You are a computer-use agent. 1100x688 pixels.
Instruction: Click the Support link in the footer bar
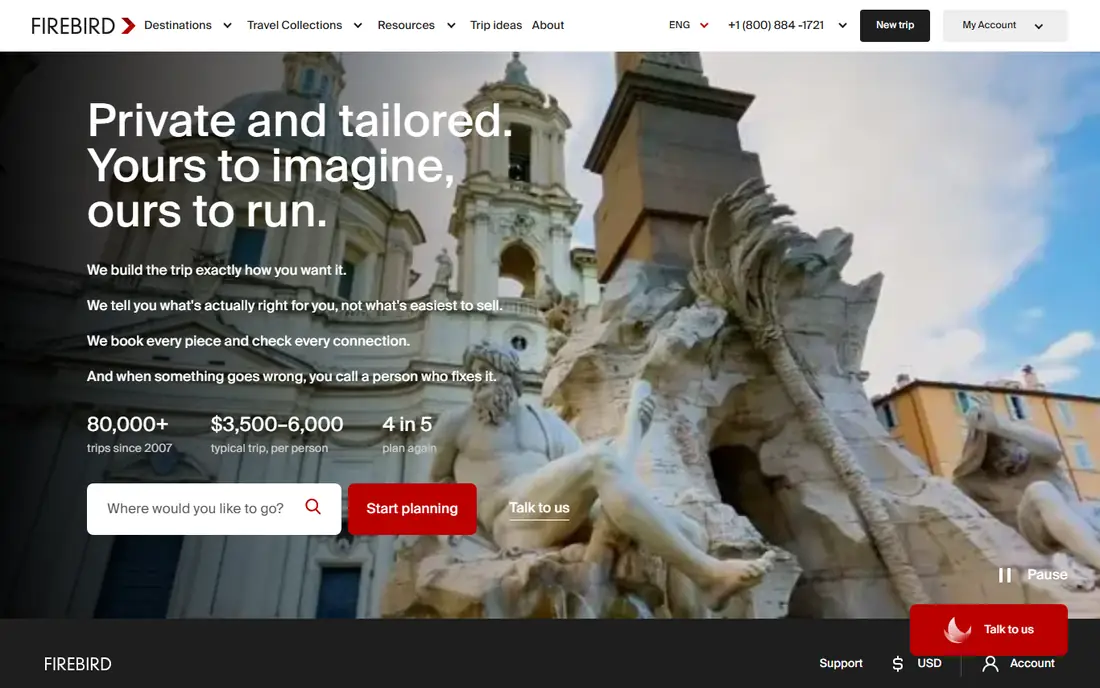840,663
